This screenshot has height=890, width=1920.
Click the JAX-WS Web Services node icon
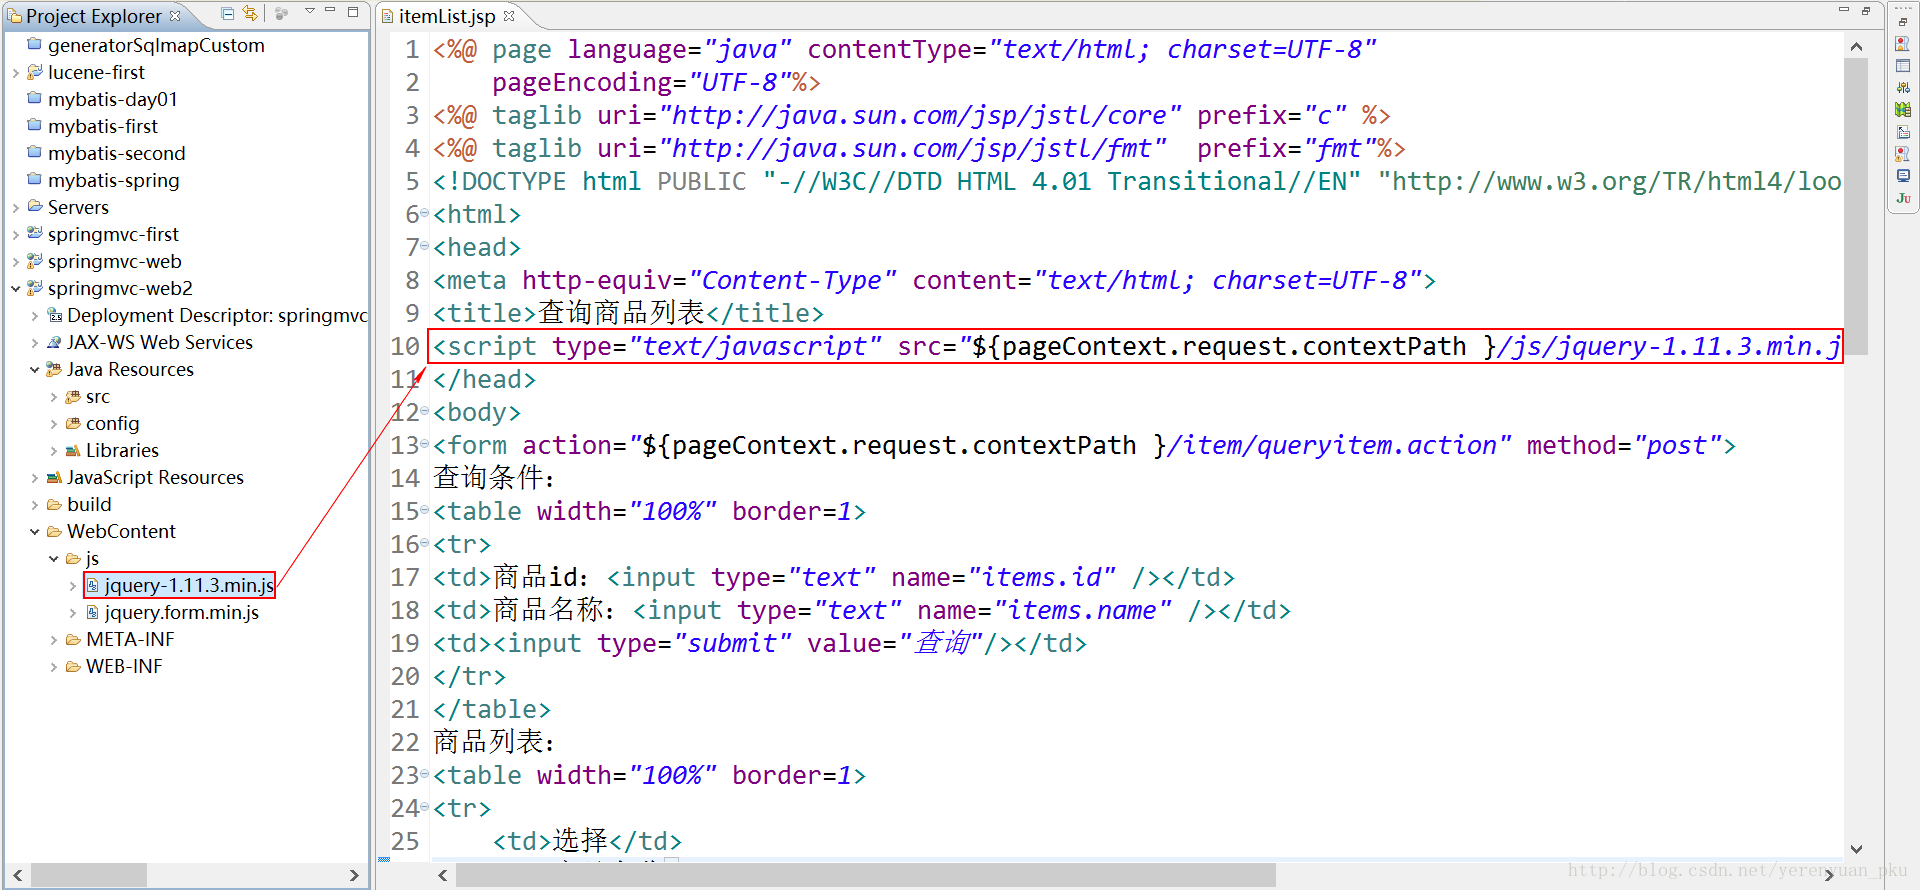coord(54,341)
